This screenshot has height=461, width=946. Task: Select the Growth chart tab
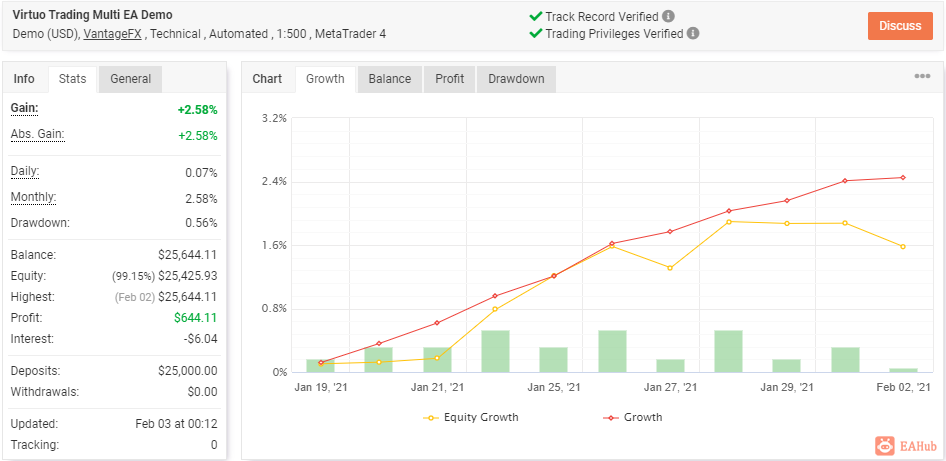(325, 79)
